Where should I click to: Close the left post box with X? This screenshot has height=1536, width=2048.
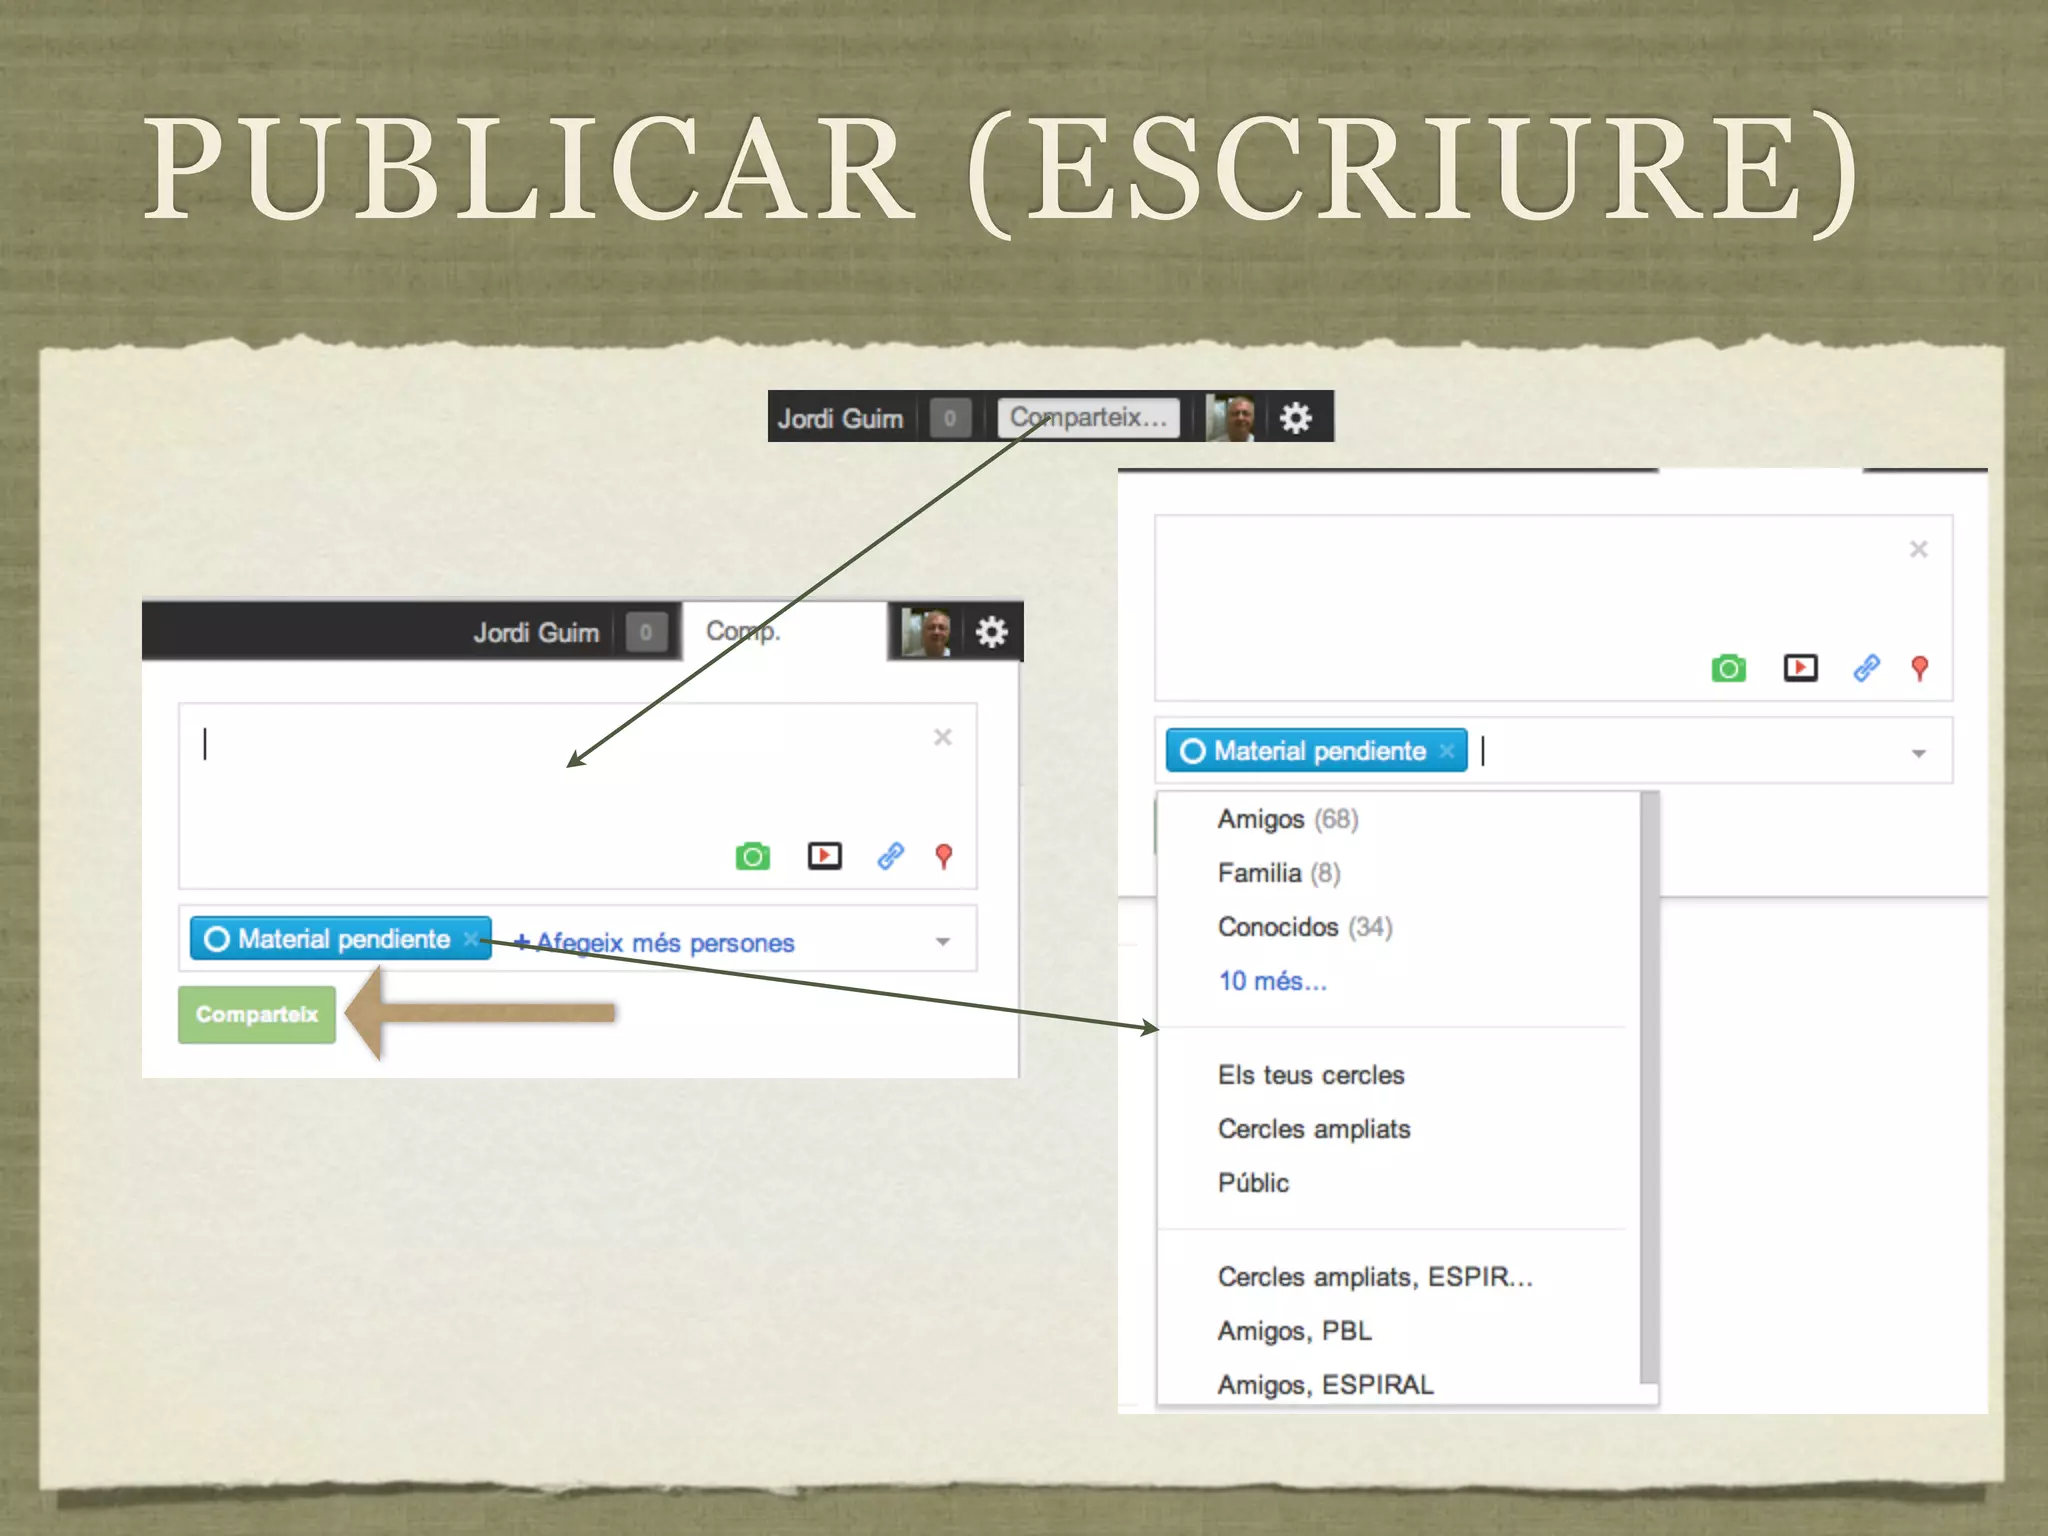tap(942, 737)
